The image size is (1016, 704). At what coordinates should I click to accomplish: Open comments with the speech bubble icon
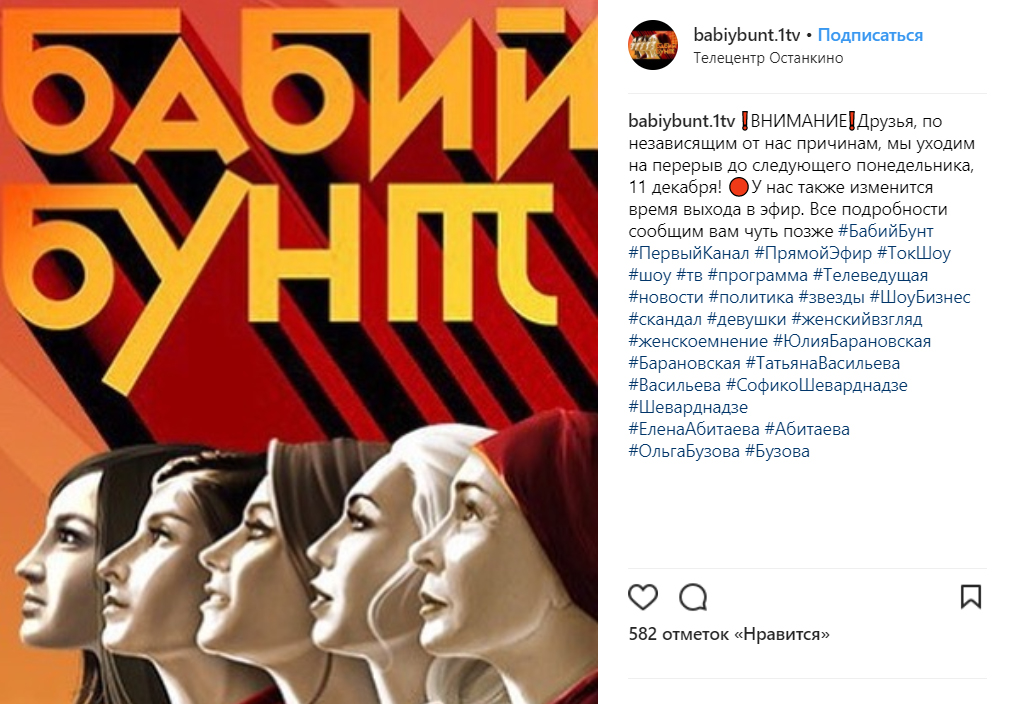click(x=693, y=597)
